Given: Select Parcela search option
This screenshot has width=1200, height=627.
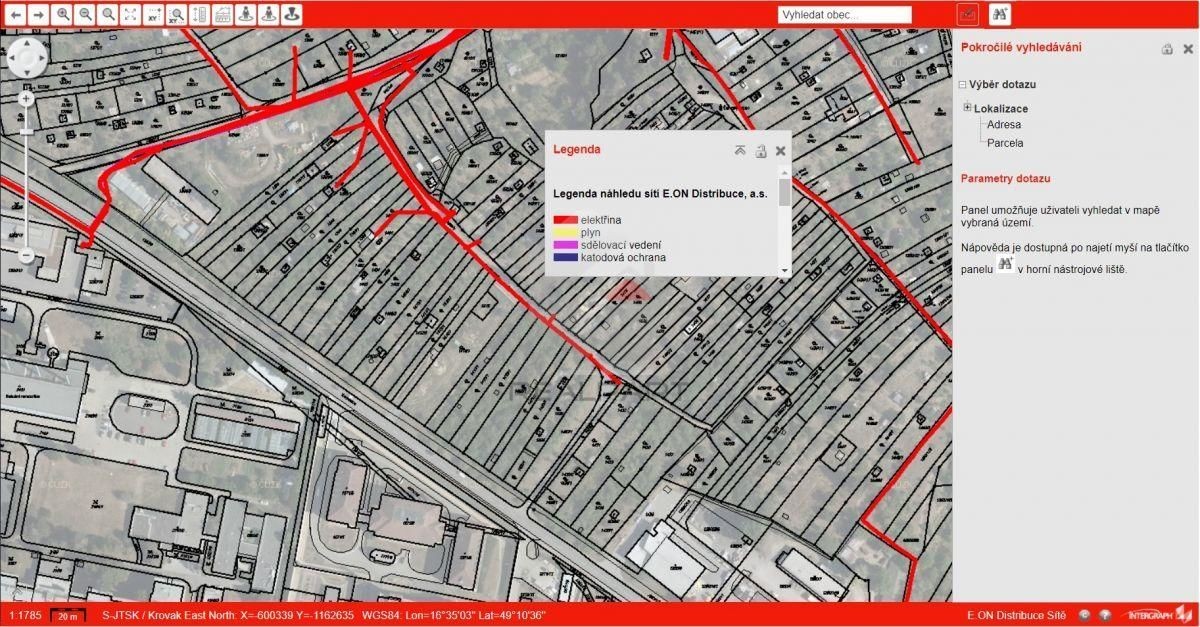Looking at the screenshot, I should coord(1004,143).
